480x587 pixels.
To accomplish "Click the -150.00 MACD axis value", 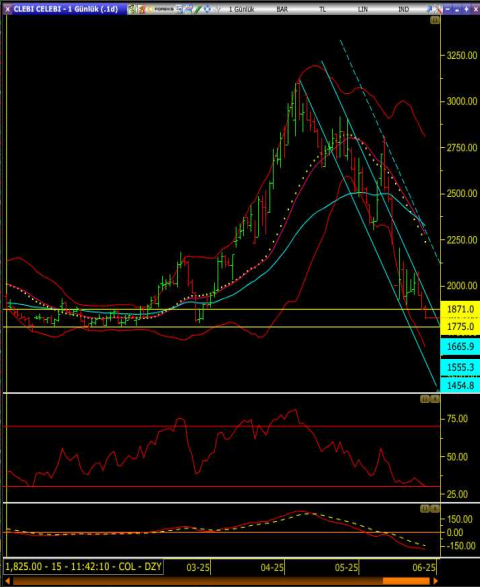I will point(461,546).
